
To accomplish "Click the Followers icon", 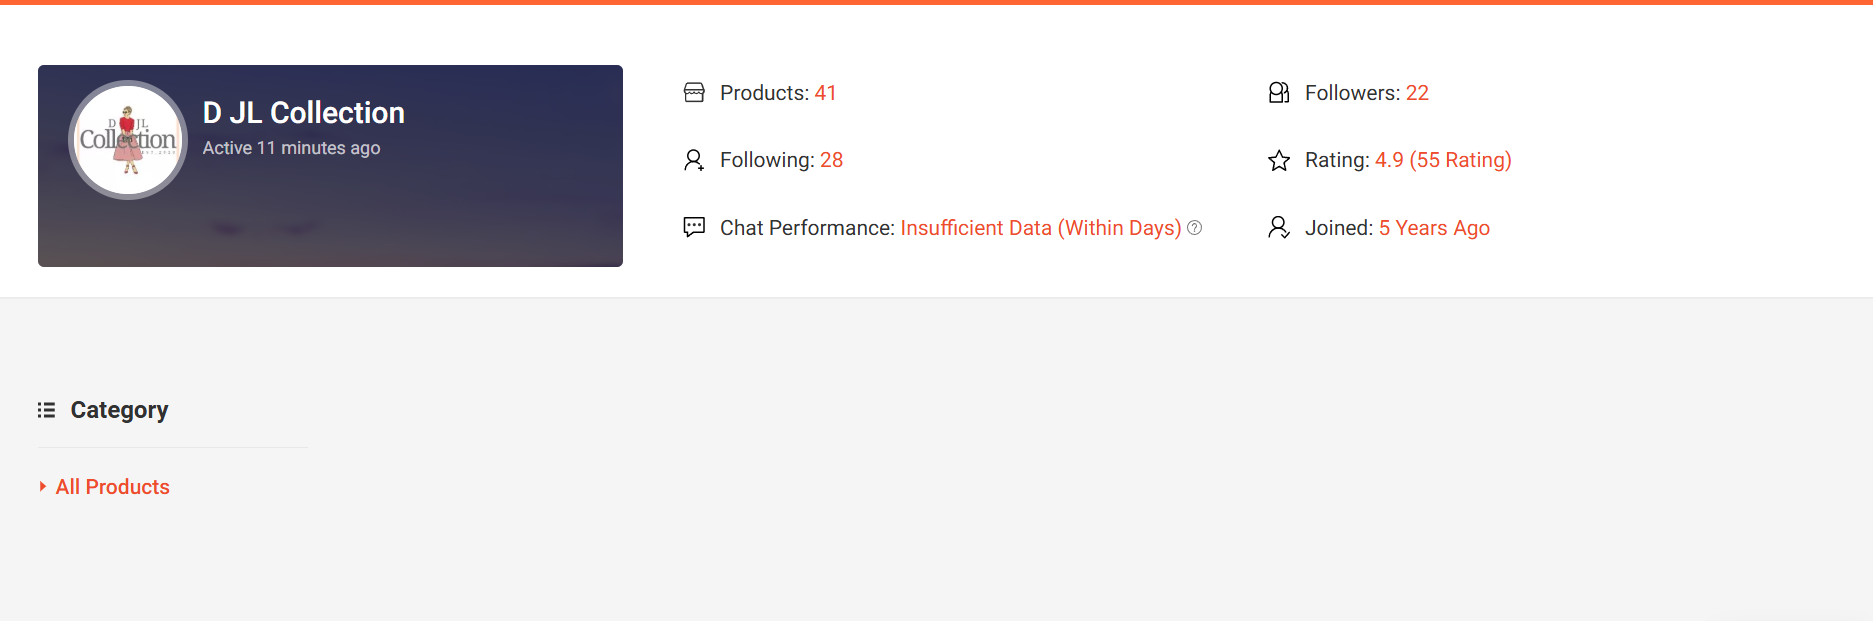I will (x=1279, y=93).
